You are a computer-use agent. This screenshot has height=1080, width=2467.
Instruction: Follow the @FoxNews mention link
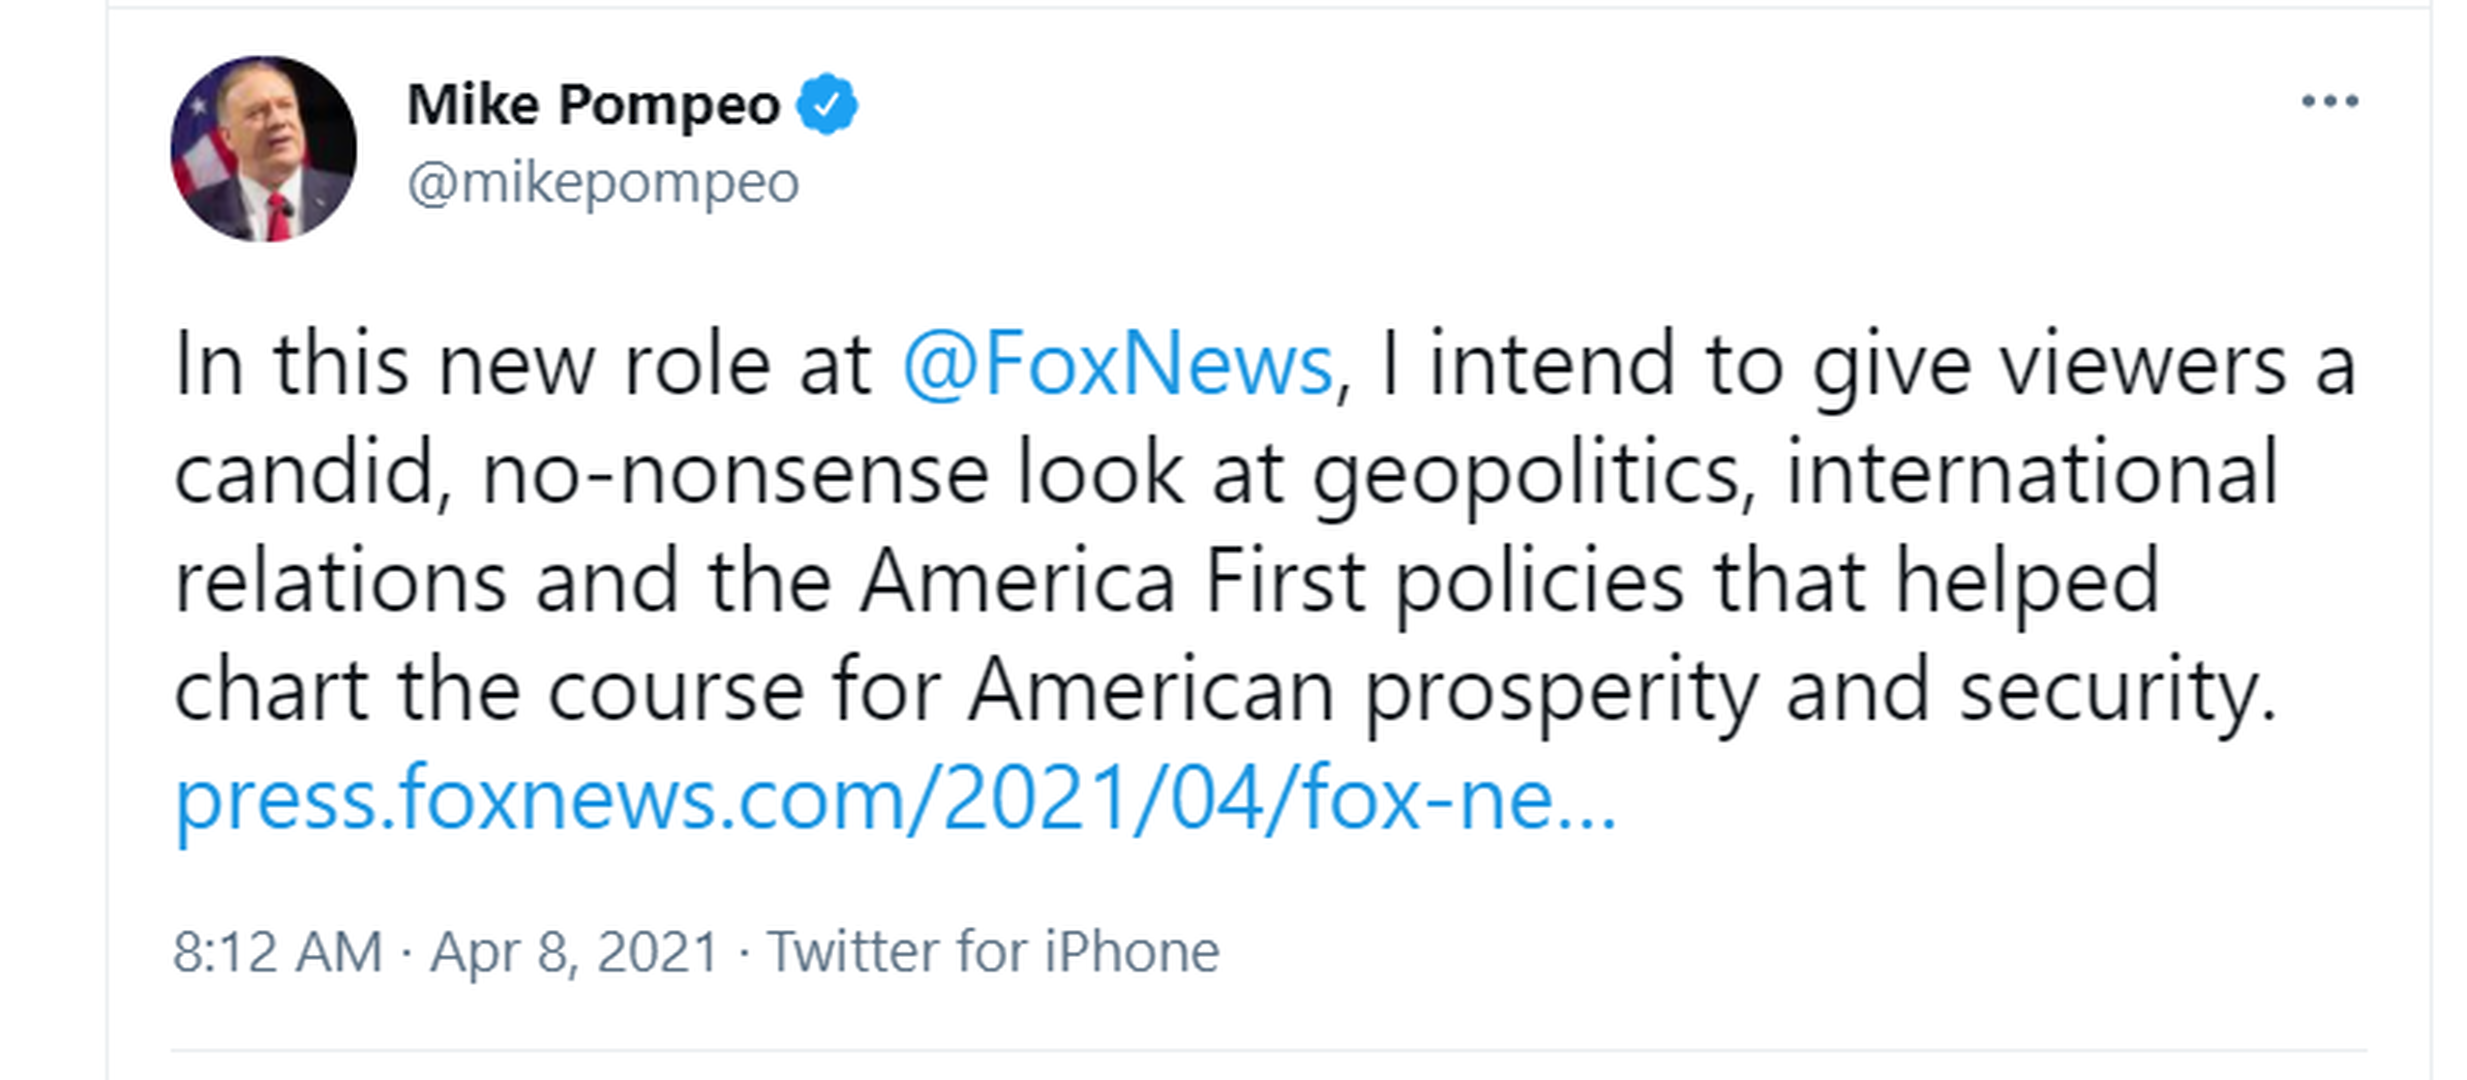[1117, 365]
